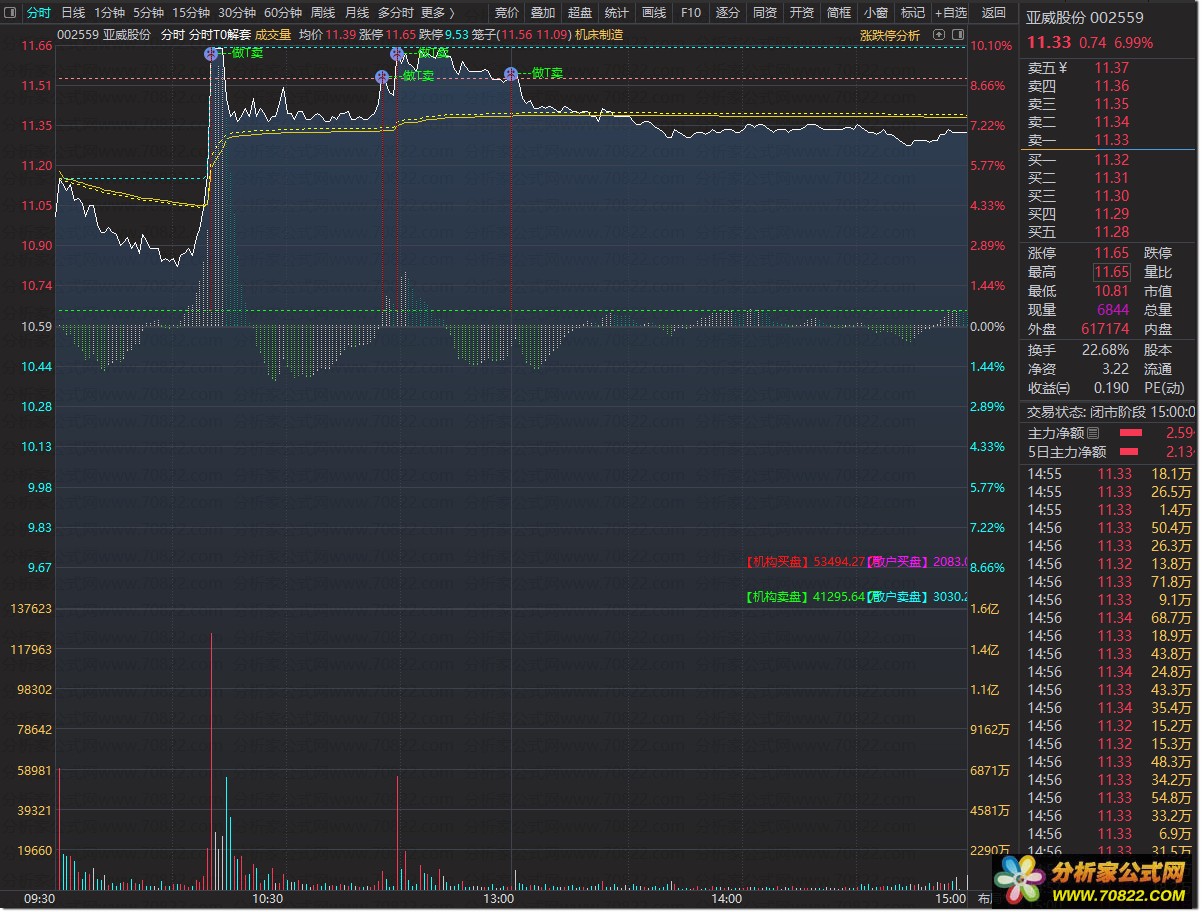Open the 周线 weekly chart tab
Image resolution: width=1202 pixels, height=912 pixels.
(x=323, y=13)
